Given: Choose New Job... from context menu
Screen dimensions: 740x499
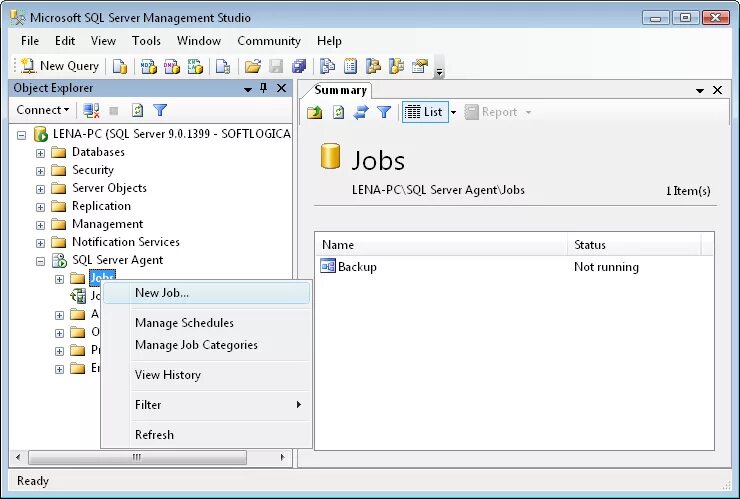Looking at the screenshot, I should (207, 293).
